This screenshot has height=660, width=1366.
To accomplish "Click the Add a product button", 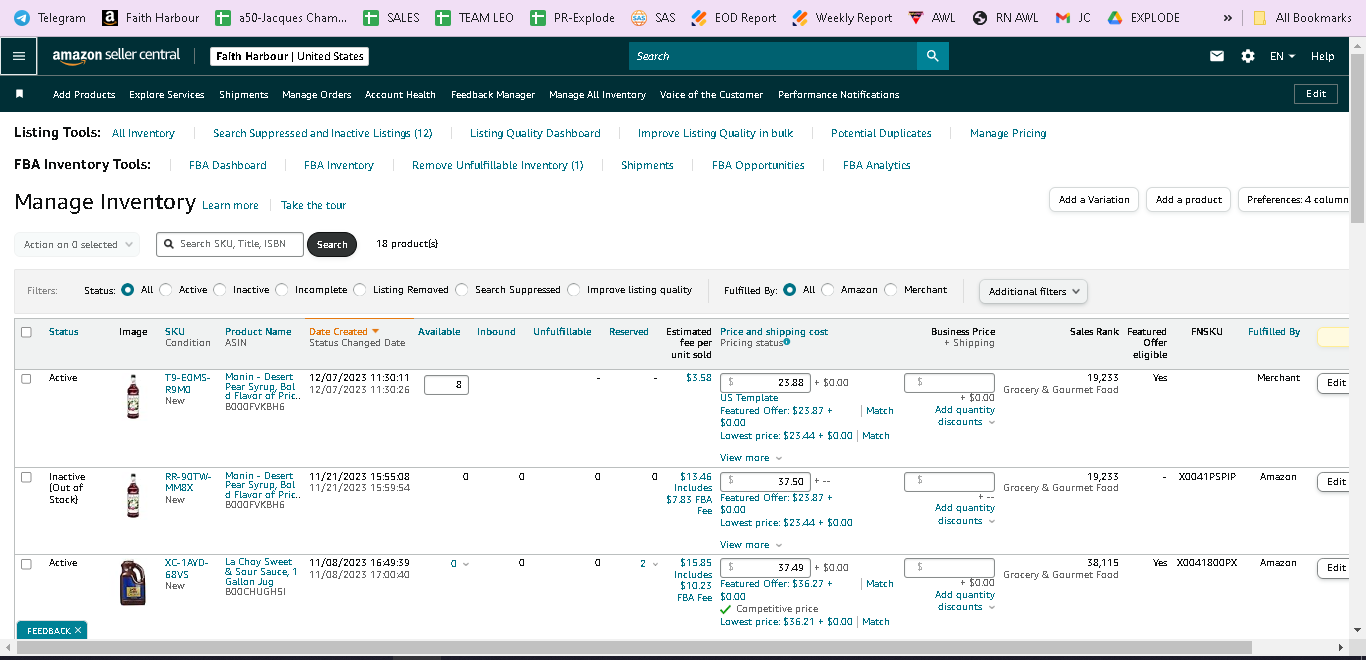I will [x=1189, y=200].
